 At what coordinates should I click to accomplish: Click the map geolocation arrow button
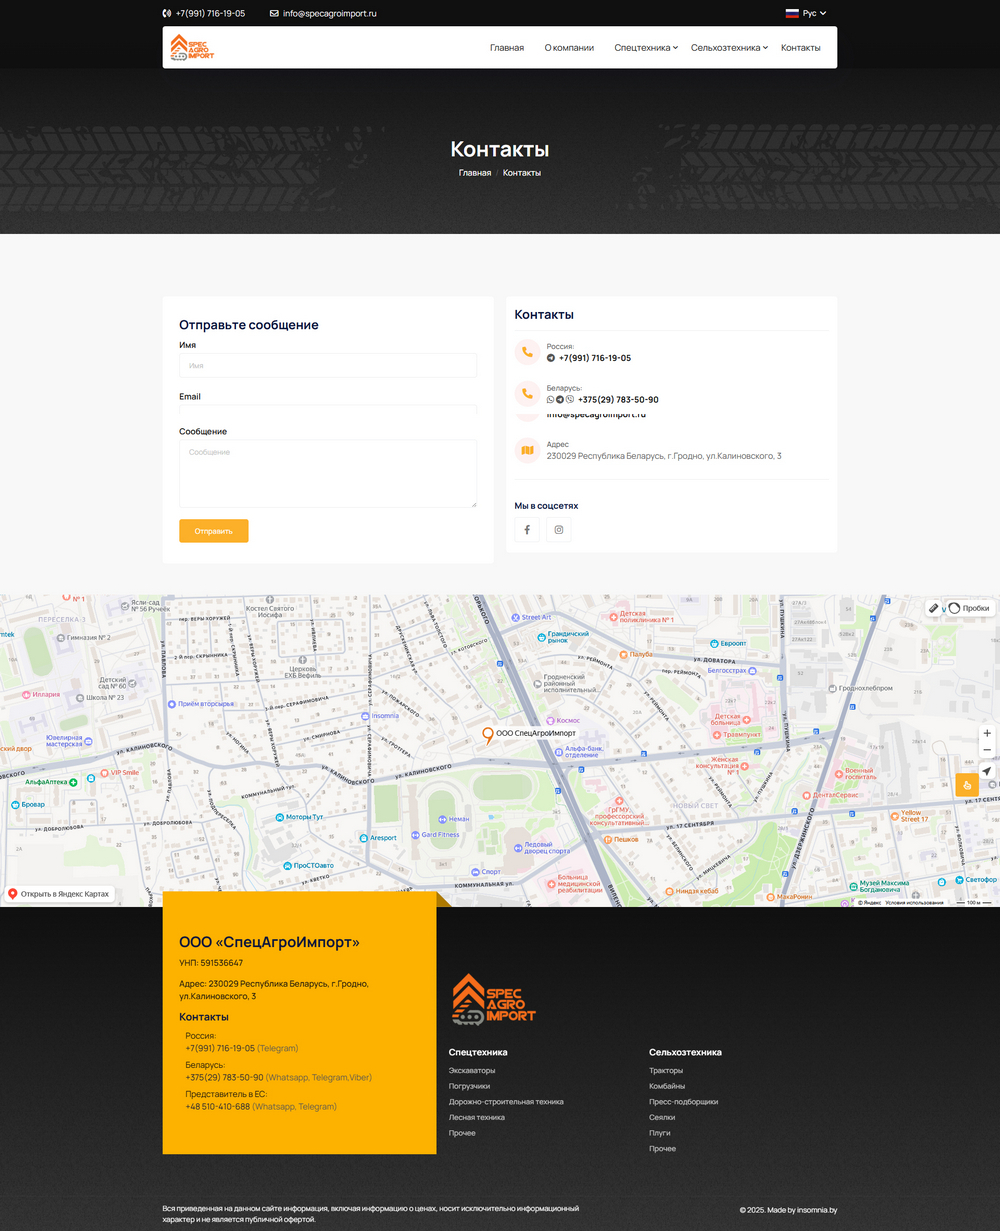tap(987, 771)
